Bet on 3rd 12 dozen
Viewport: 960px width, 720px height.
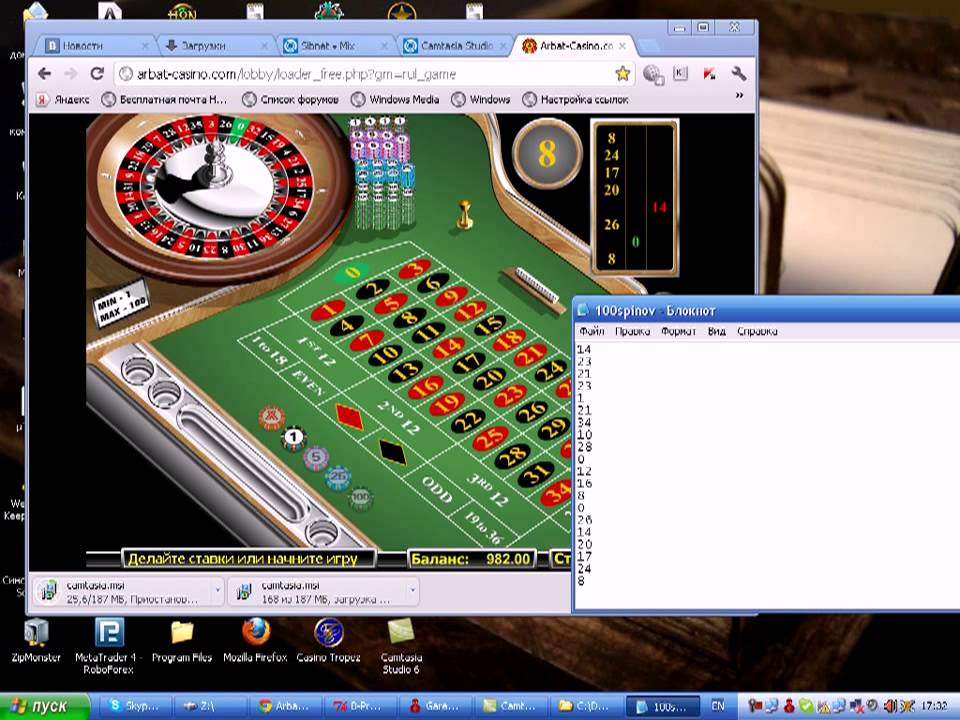[x=488, y=490]
